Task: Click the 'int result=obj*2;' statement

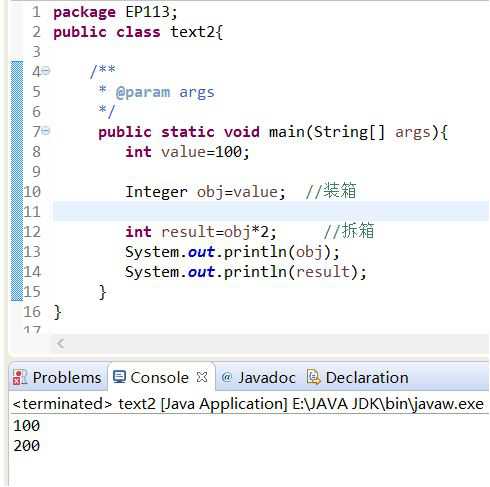Action: (x=201, y=232)
